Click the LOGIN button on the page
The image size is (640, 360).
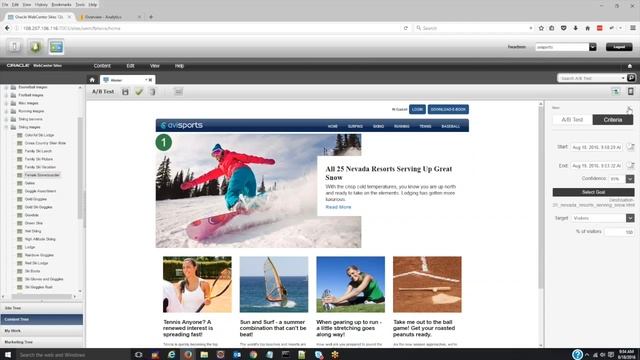tap(417, 109)
